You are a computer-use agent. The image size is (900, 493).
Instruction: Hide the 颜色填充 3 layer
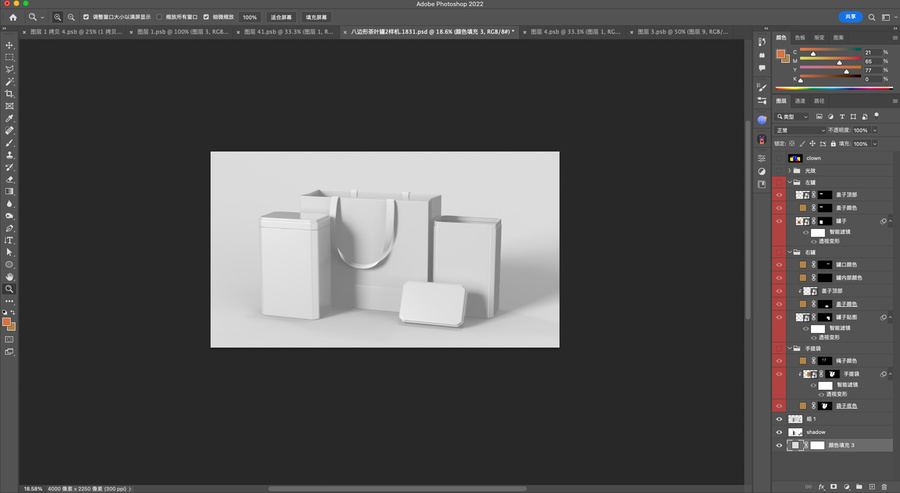(779, 445)
